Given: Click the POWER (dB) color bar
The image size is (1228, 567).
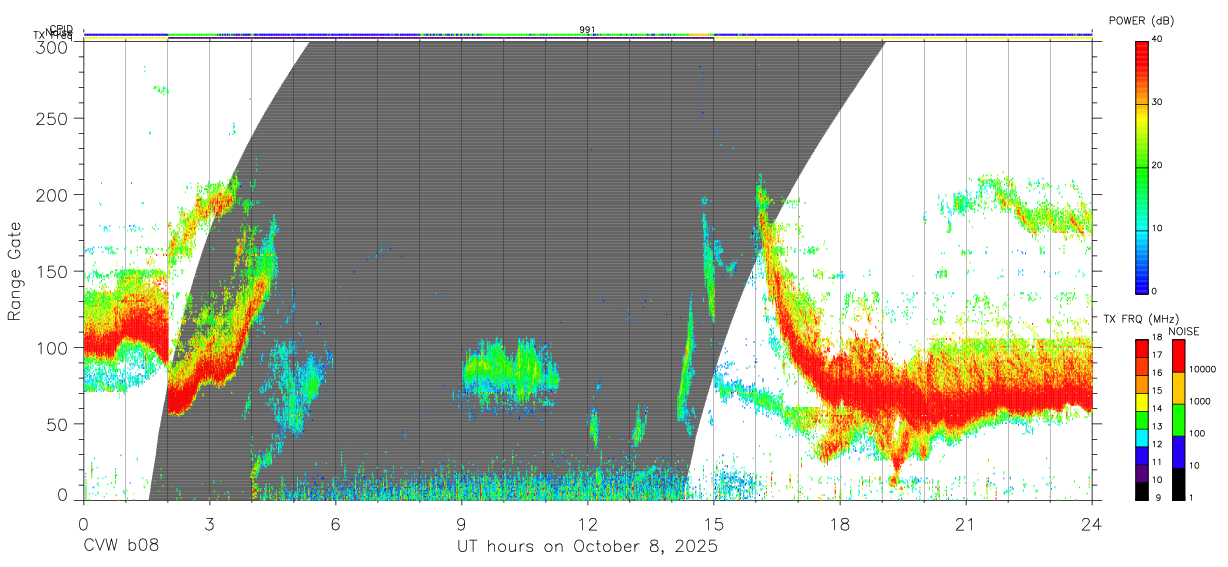Looking at the screenshot, I should (x=1142, y=166).
